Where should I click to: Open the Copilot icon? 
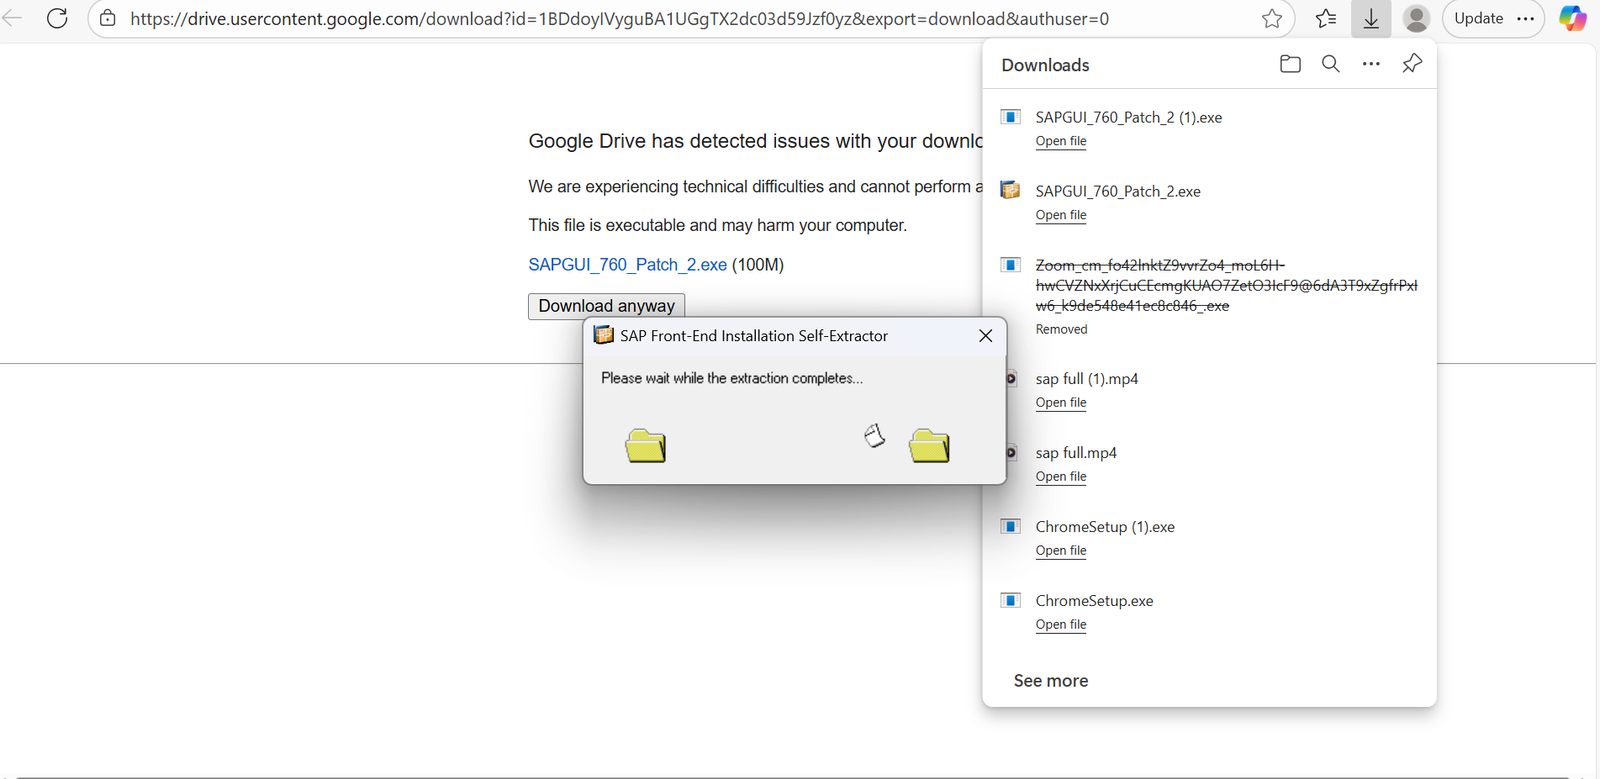point(1572,19)
